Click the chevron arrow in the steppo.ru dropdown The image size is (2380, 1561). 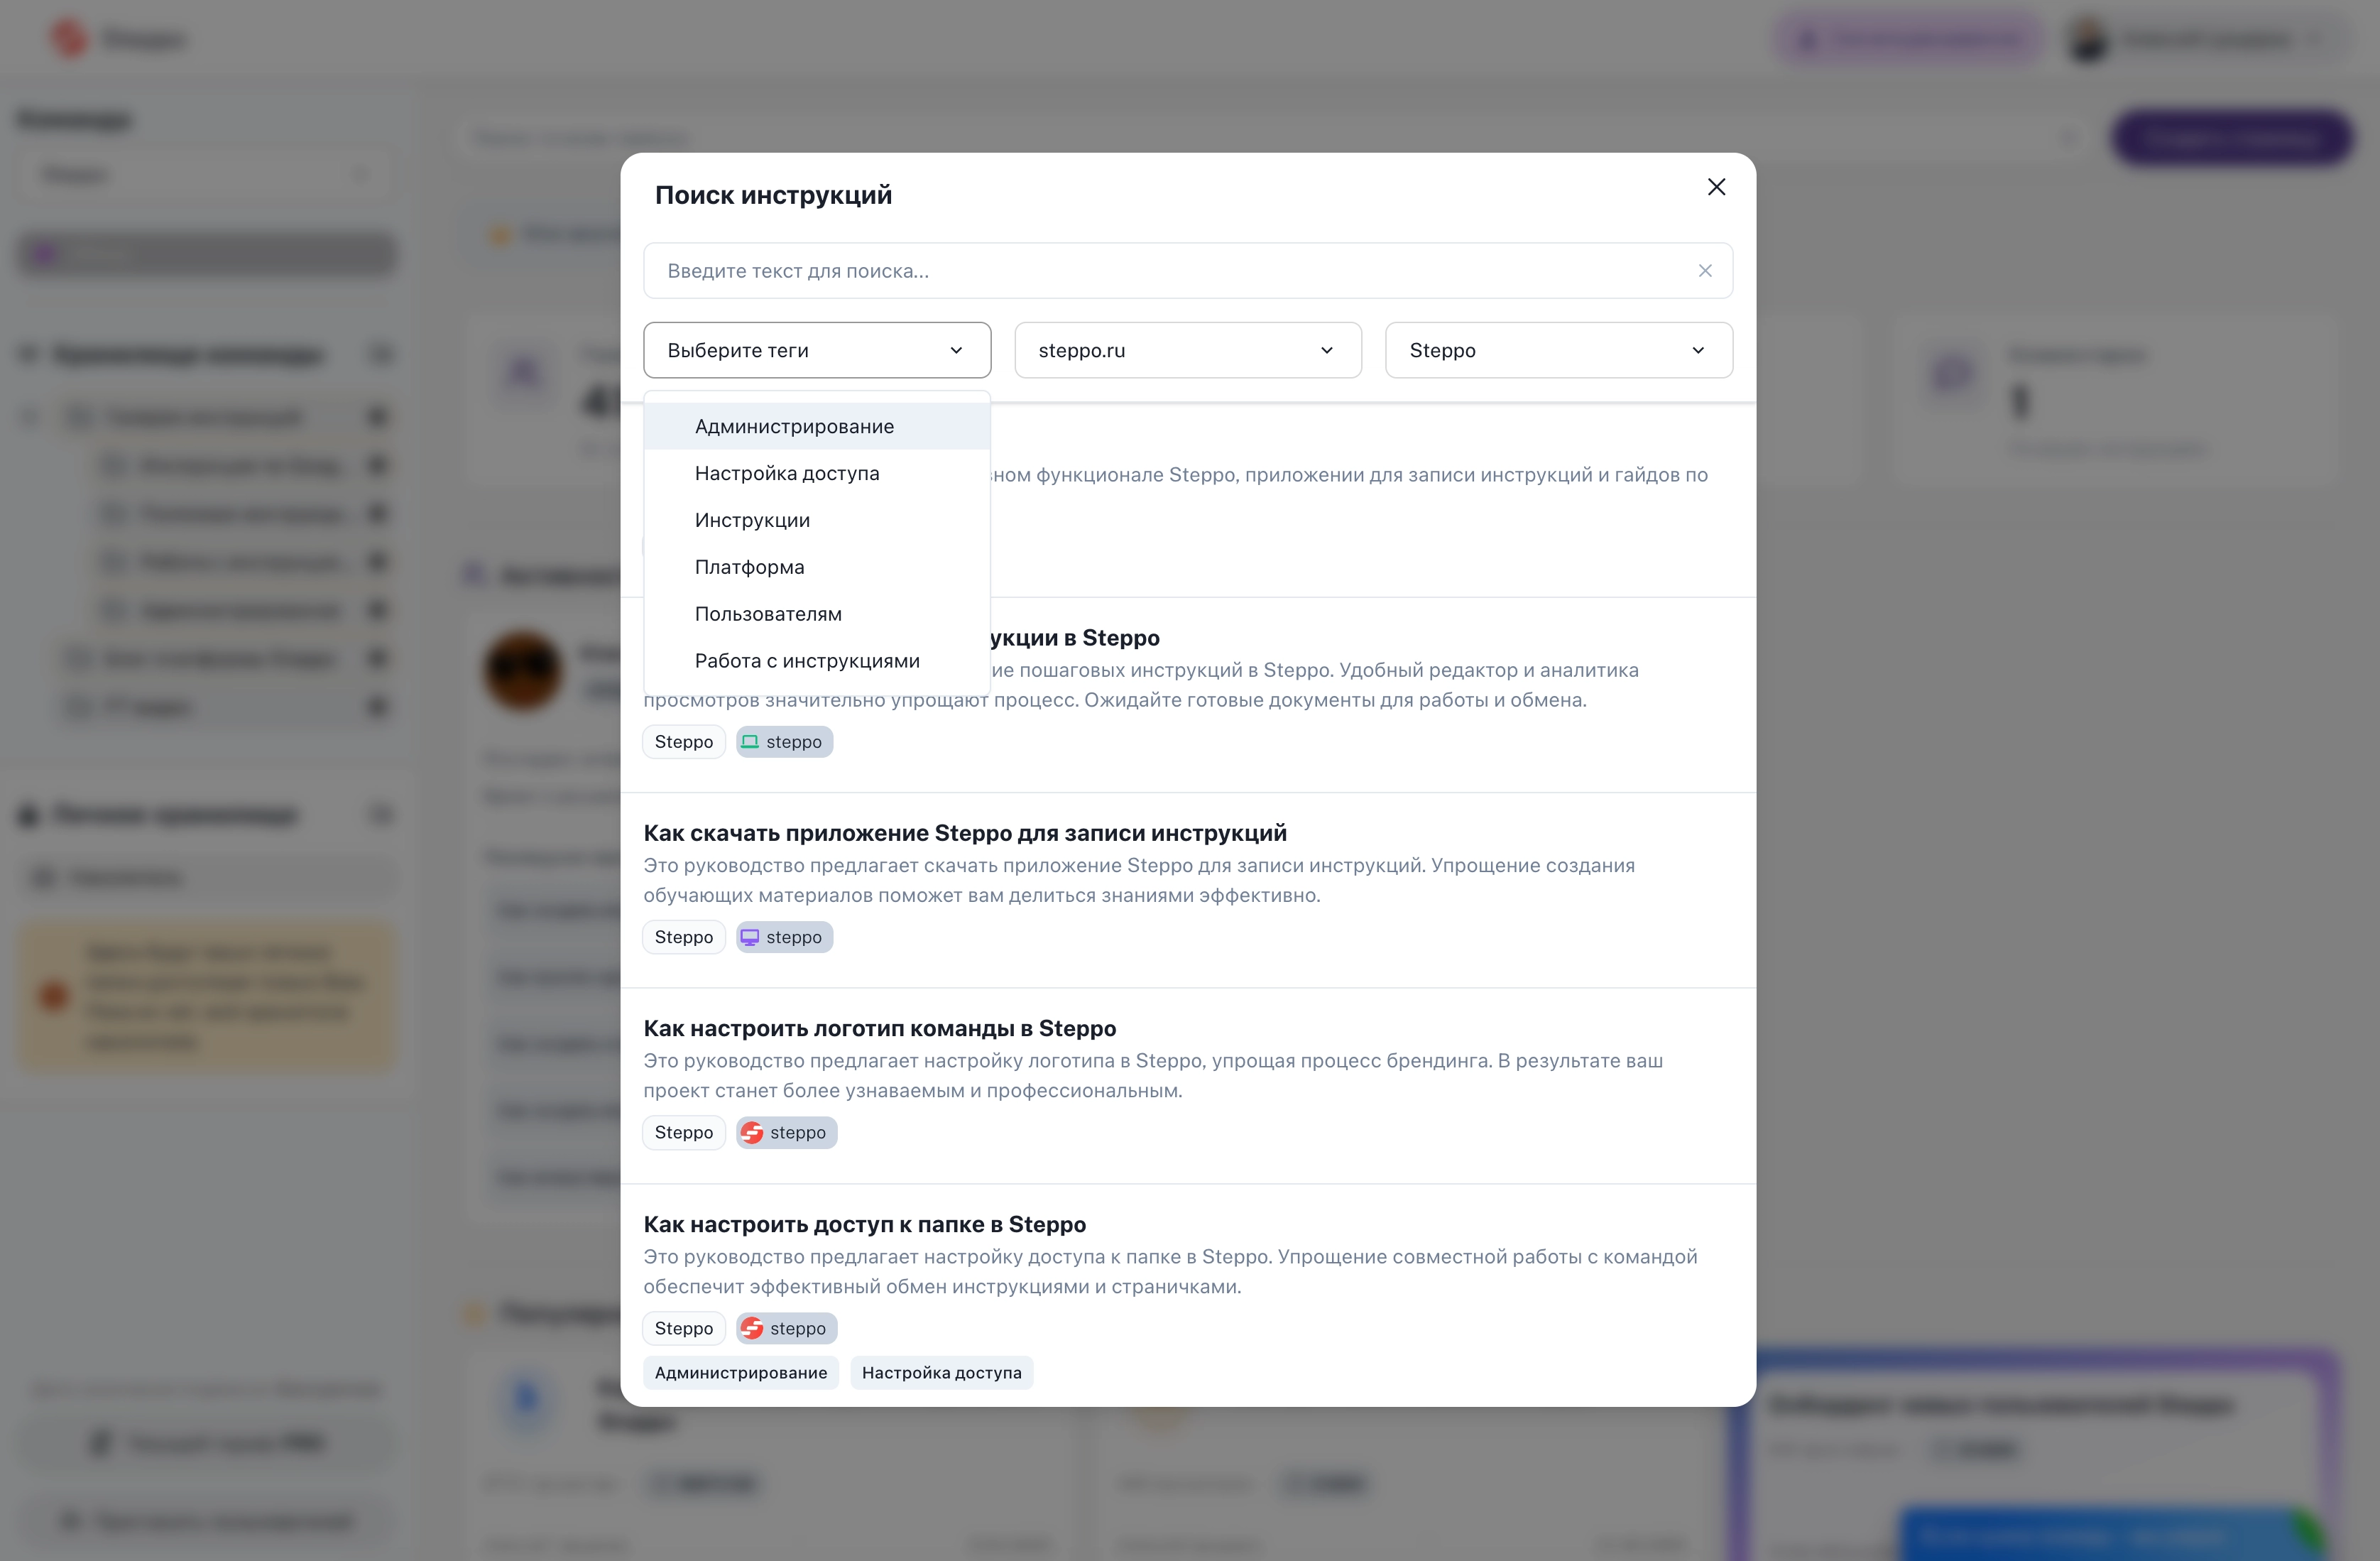pyautogui.click(x=1327, y=350)
